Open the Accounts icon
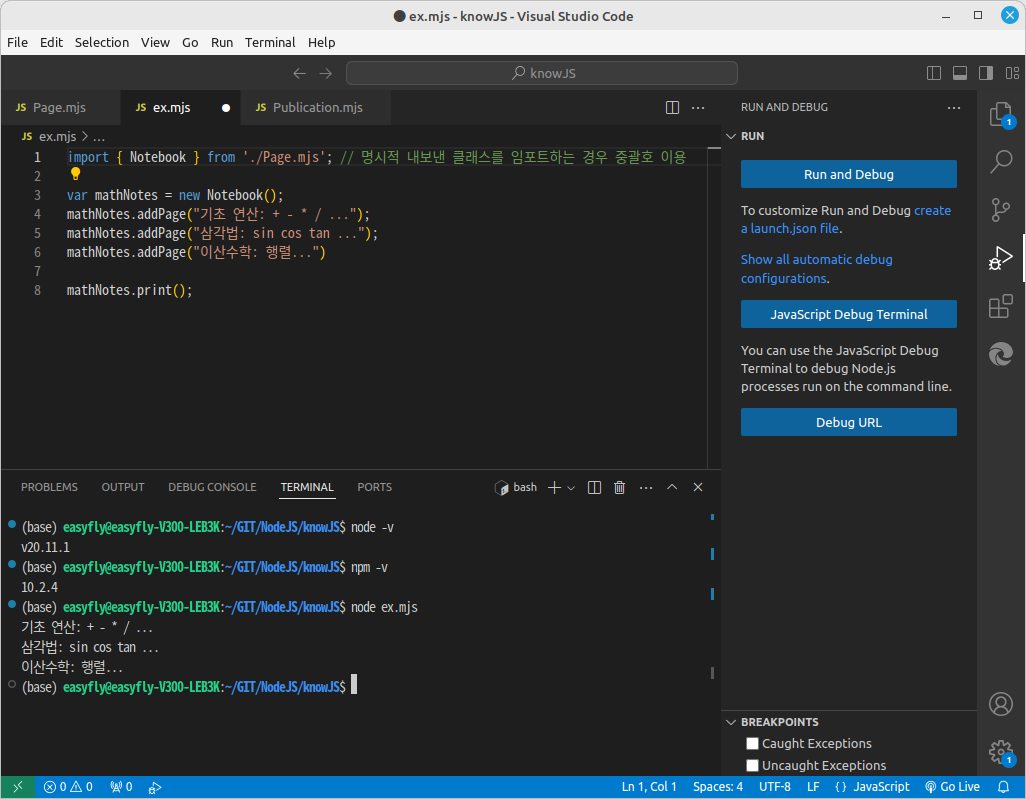The height and width of the screenshot is (799, 1026). click(1000, 704)
